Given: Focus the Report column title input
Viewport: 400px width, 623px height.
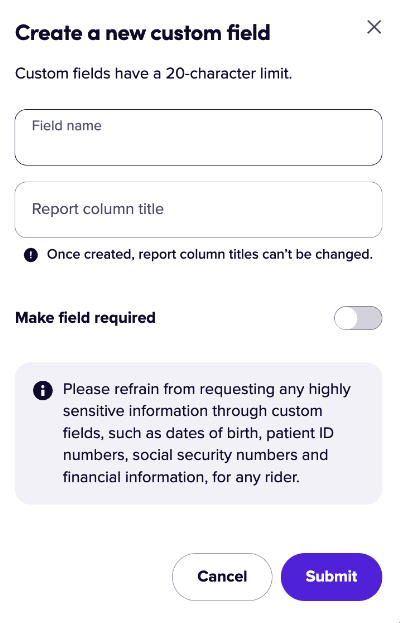Looking at the screenshot, I should coord(199,209).
